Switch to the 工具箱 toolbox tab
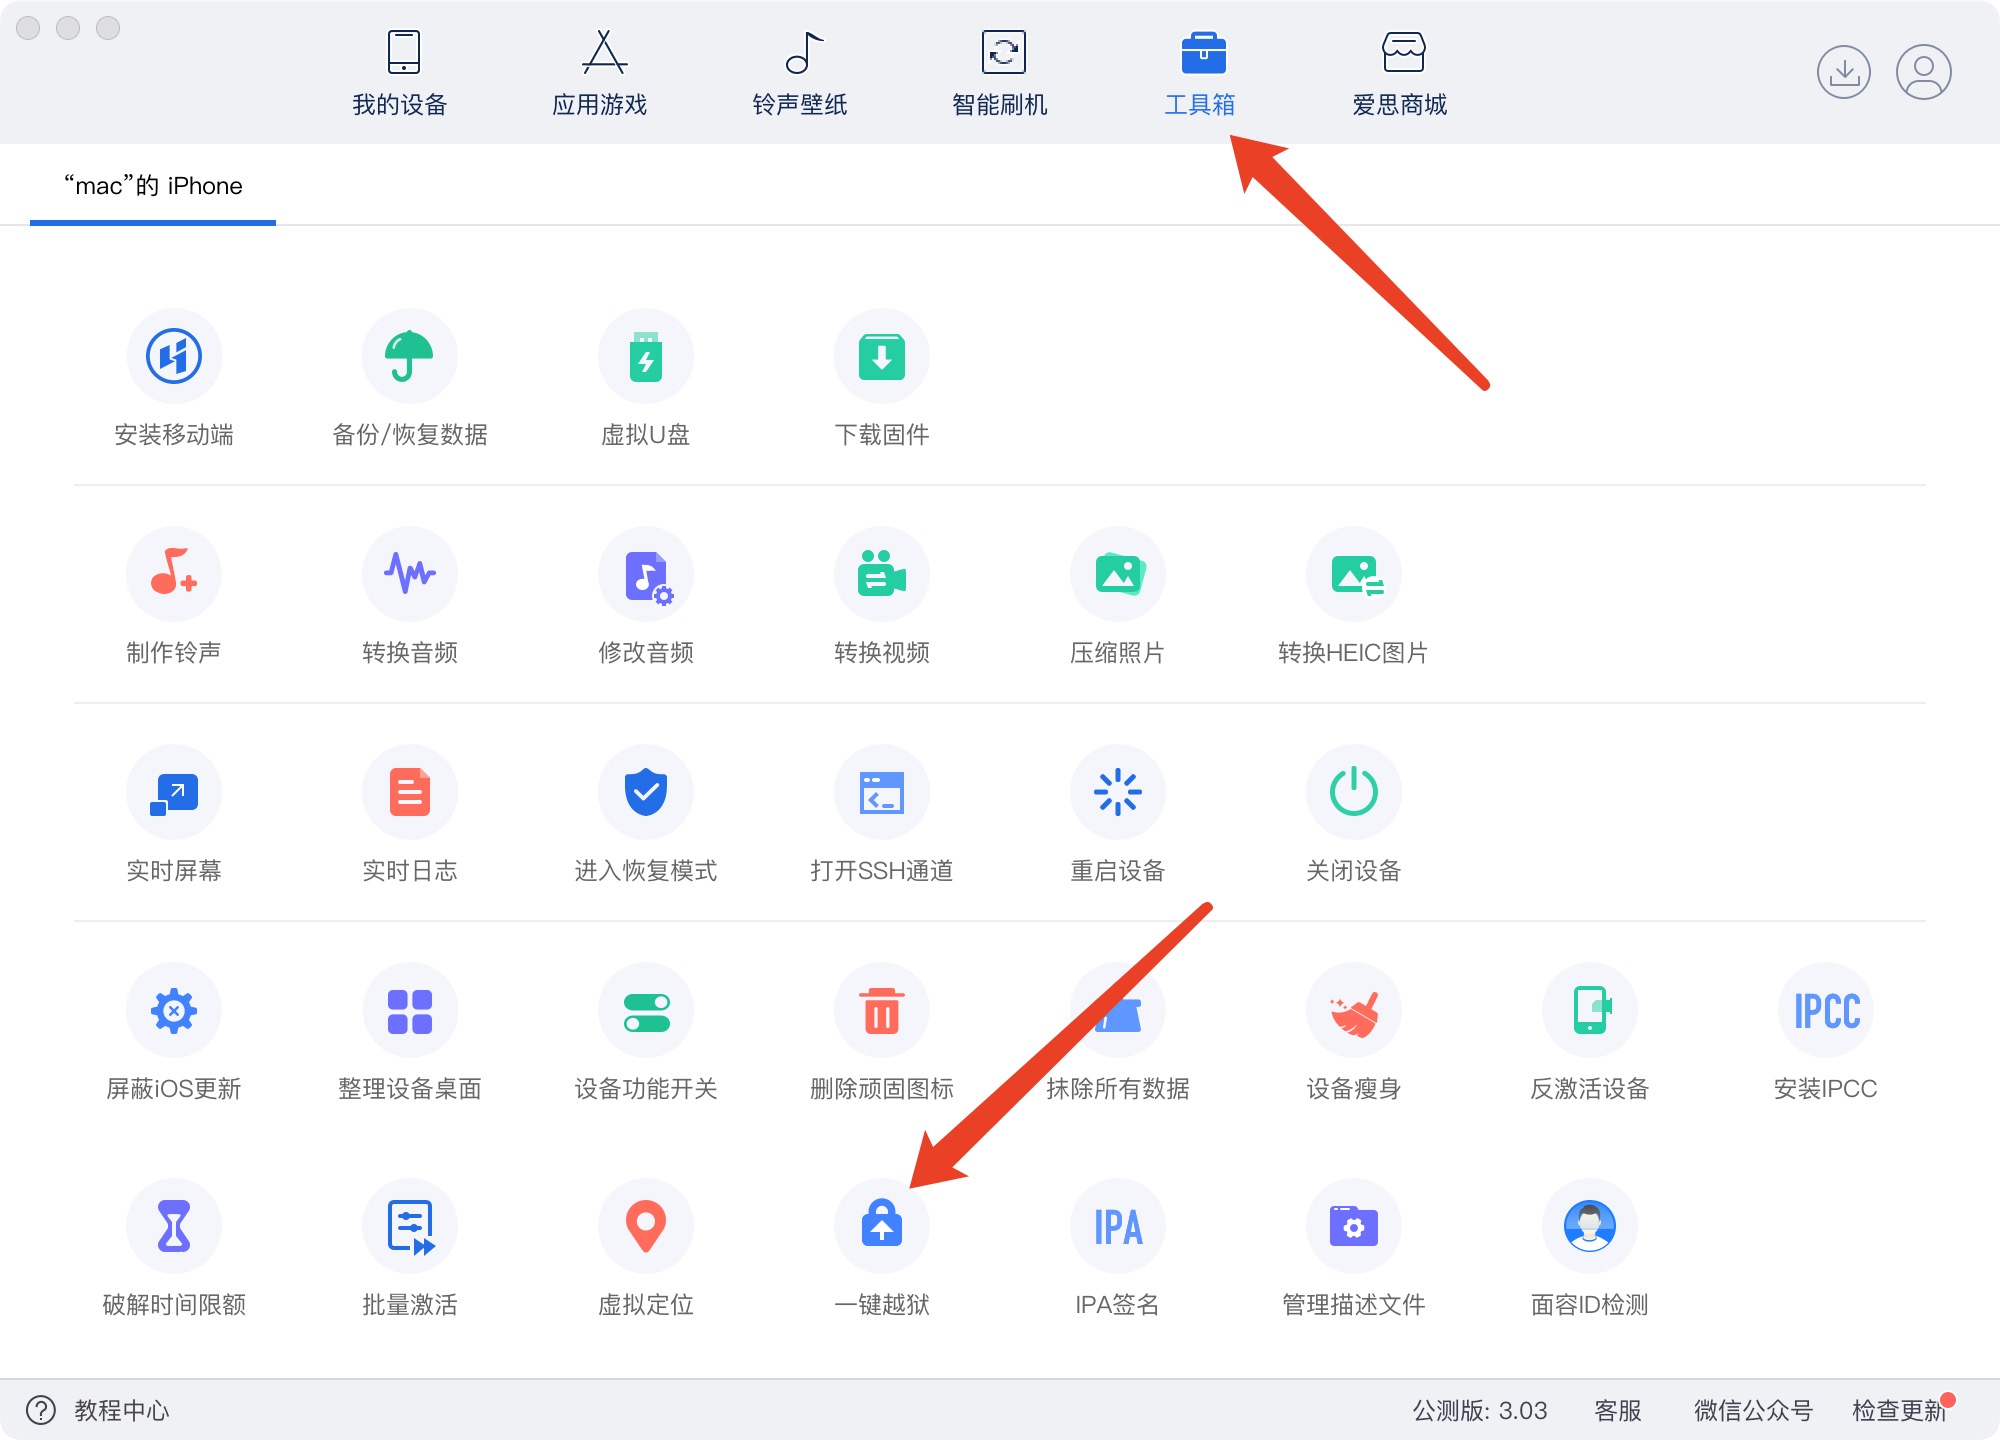The width and height of the screenshot is (2000, 1440). (1204, 70)
